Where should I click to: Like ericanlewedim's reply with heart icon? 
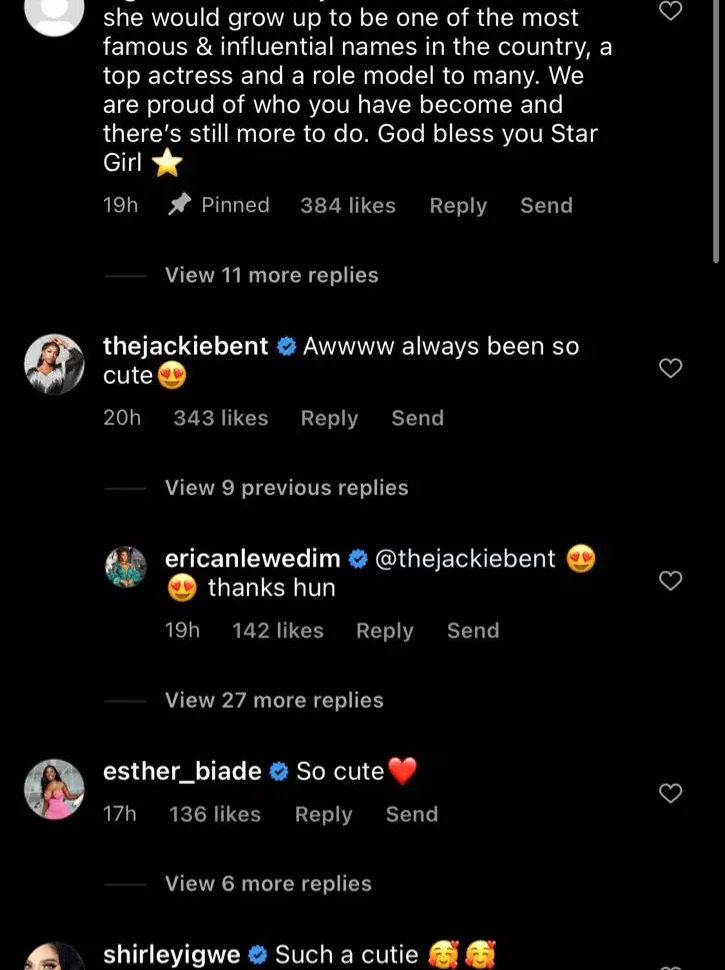(671, 581)
